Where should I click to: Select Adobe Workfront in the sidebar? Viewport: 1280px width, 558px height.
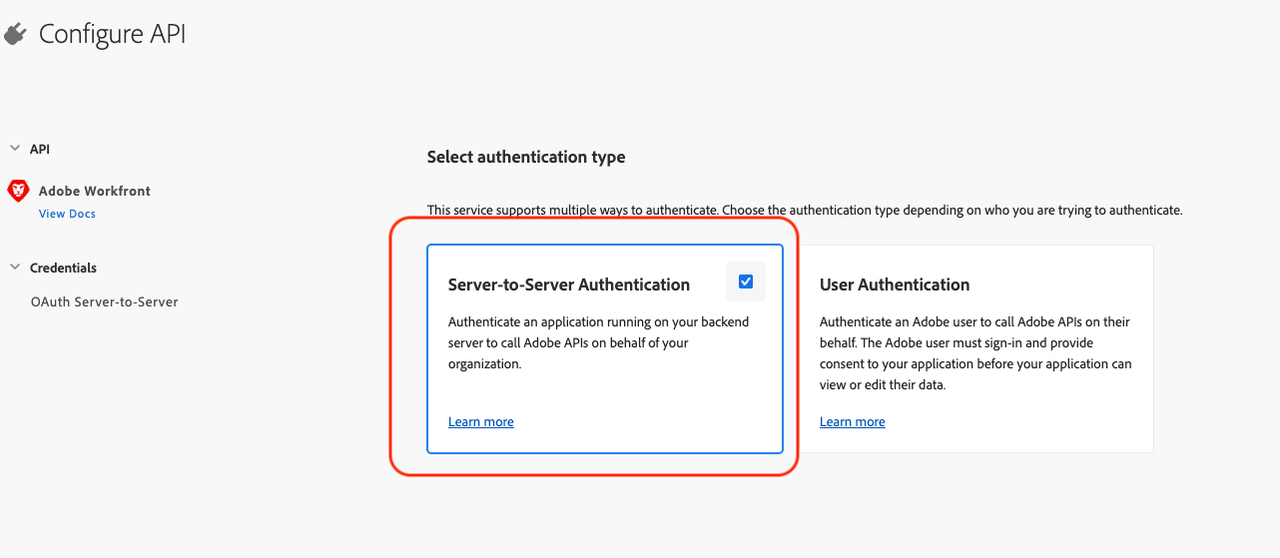coord(94,190)
